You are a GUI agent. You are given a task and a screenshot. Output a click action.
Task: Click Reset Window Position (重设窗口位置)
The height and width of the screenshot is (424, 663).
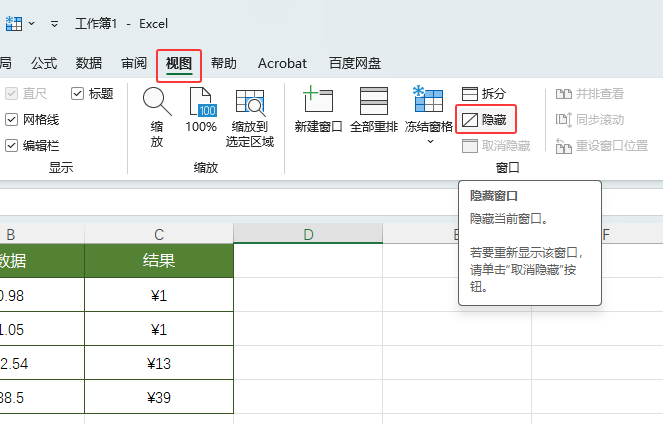(x=602, y=146)
